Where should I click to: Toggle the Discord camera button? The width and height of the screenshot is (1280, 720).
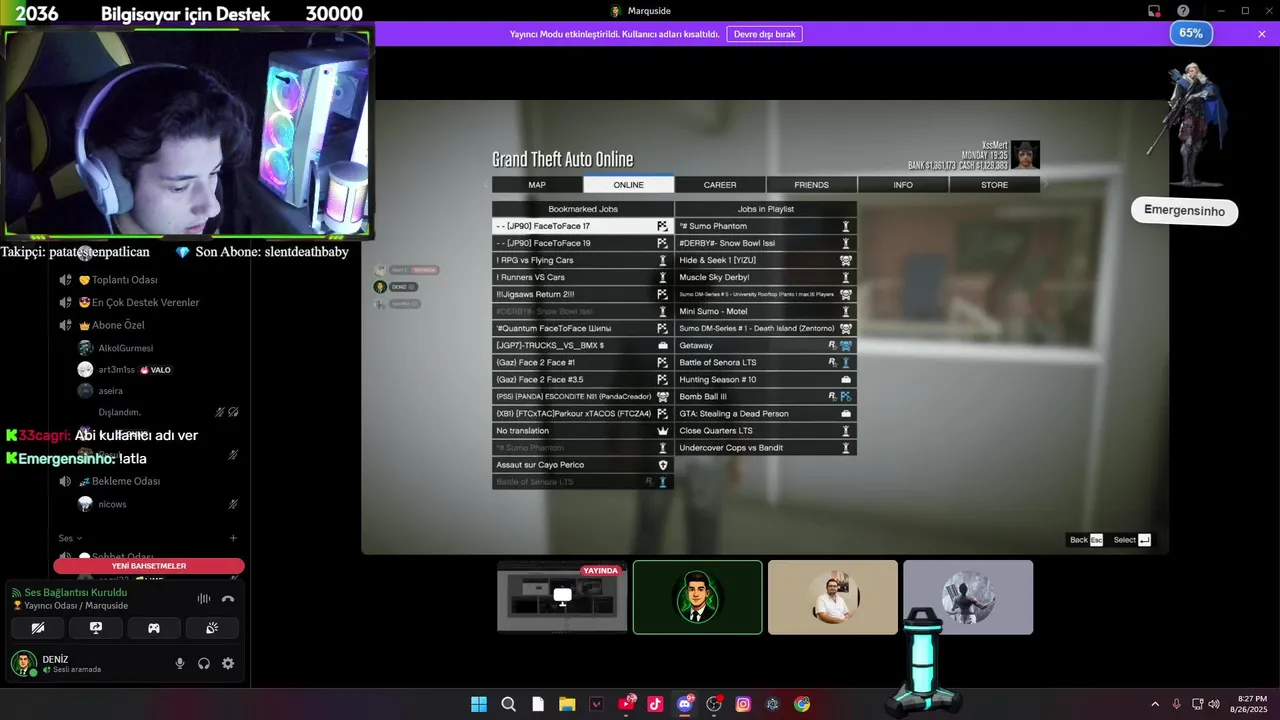tap(38, 628)
